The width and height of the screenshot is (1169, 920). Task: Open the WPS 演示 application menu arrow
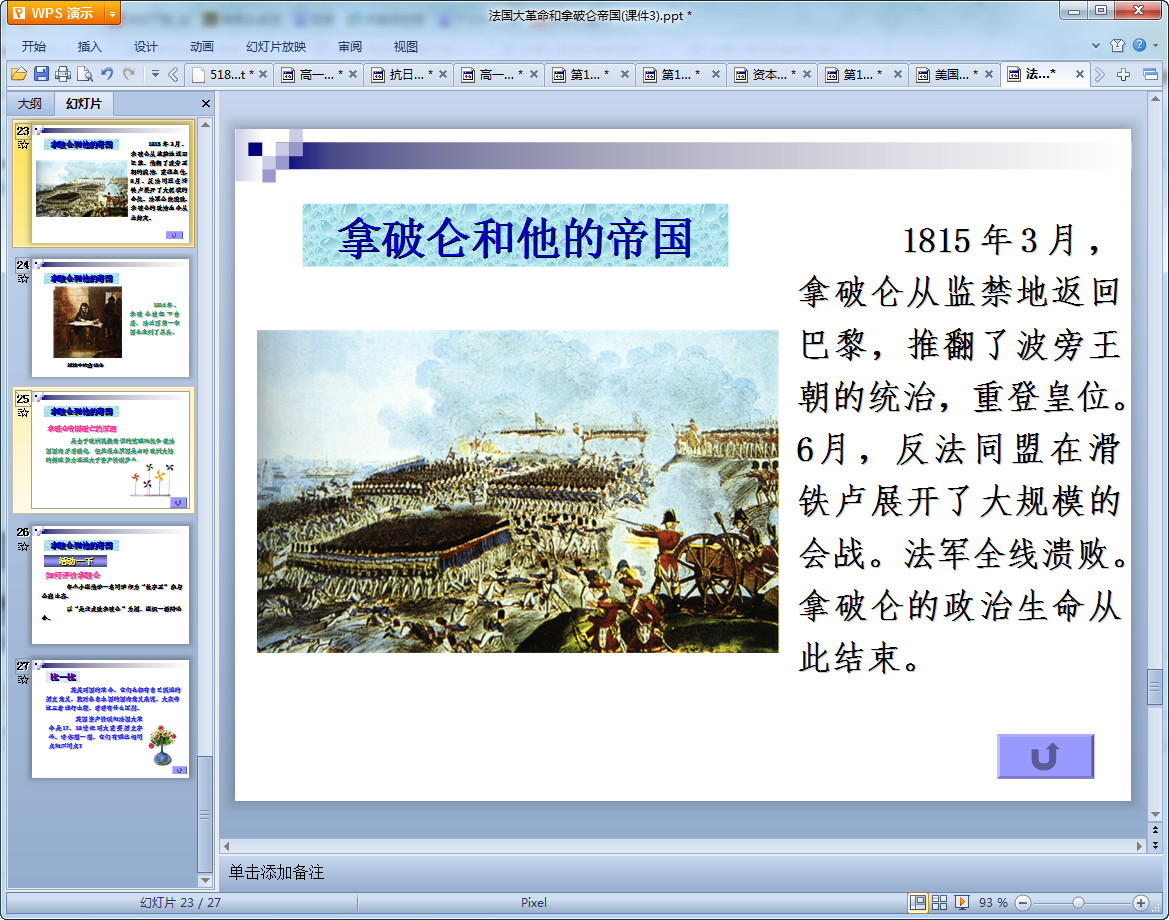[x=112, y=13]
